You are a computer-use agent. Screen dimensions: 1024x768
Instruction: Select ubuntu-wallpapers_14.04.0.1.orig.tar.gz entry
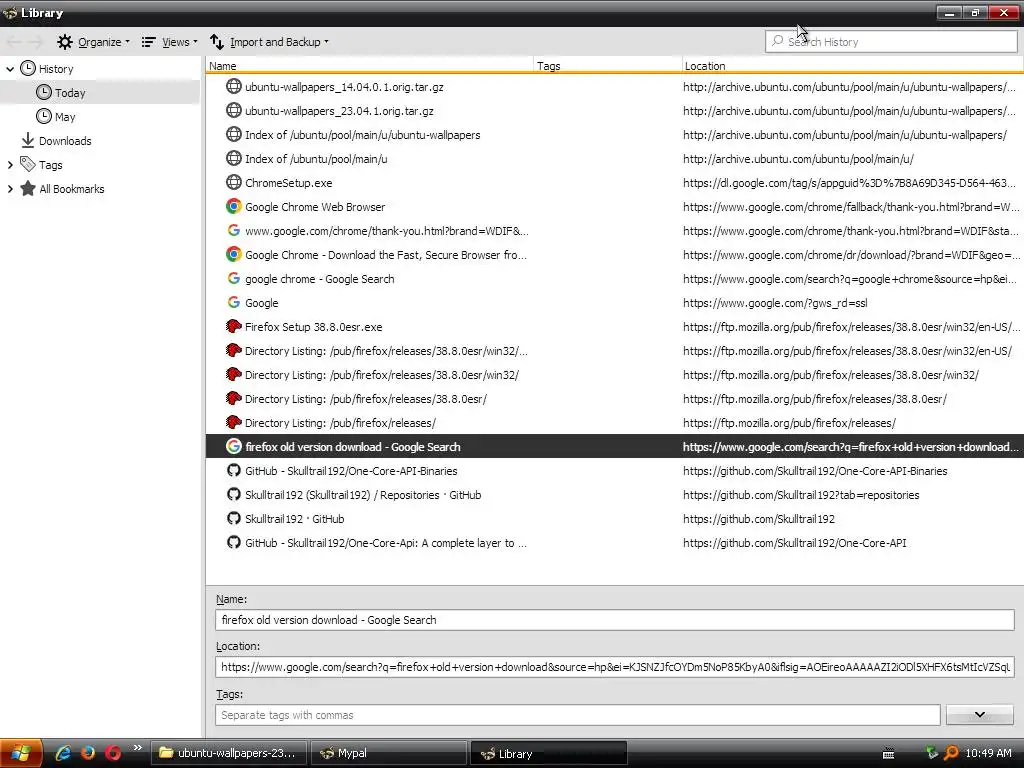point(615,87)
